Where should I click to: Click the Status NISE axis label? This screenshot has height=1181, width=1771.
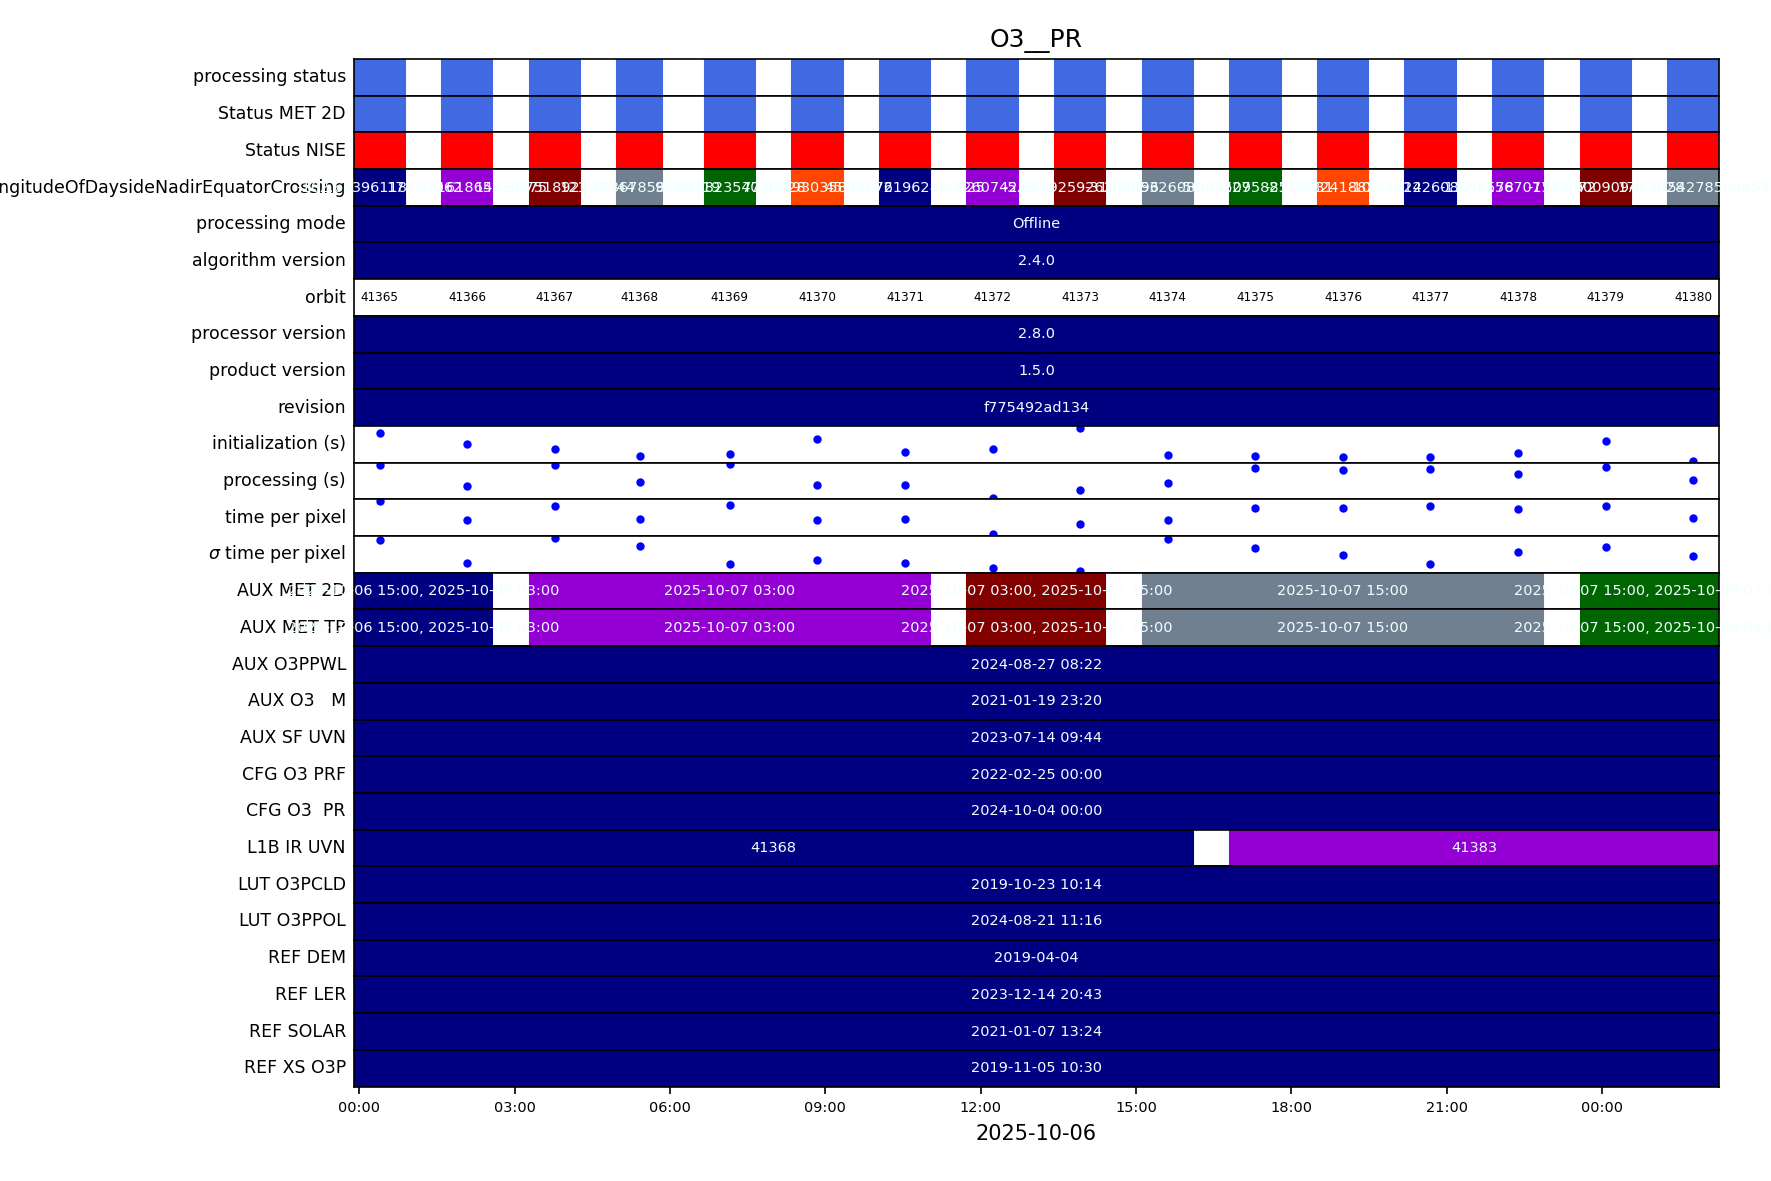pyautogui.click(x=295, y=150)
